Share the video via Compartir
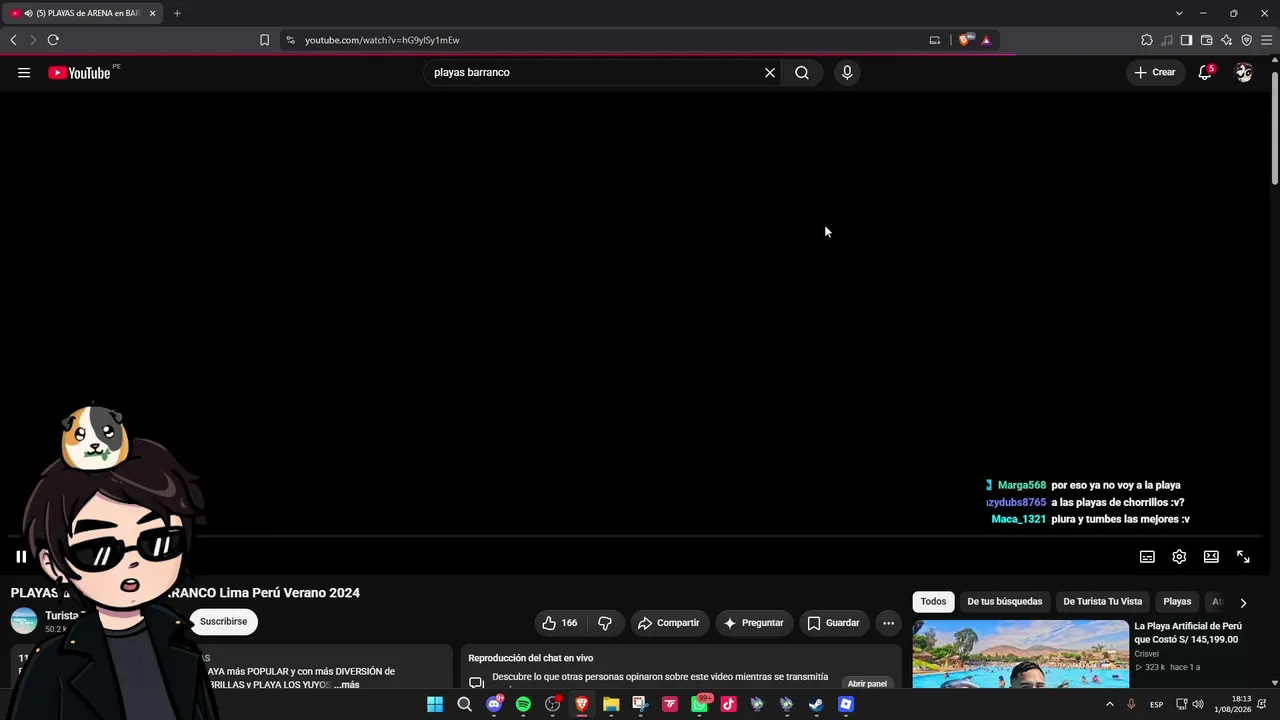 pos(669,623)
